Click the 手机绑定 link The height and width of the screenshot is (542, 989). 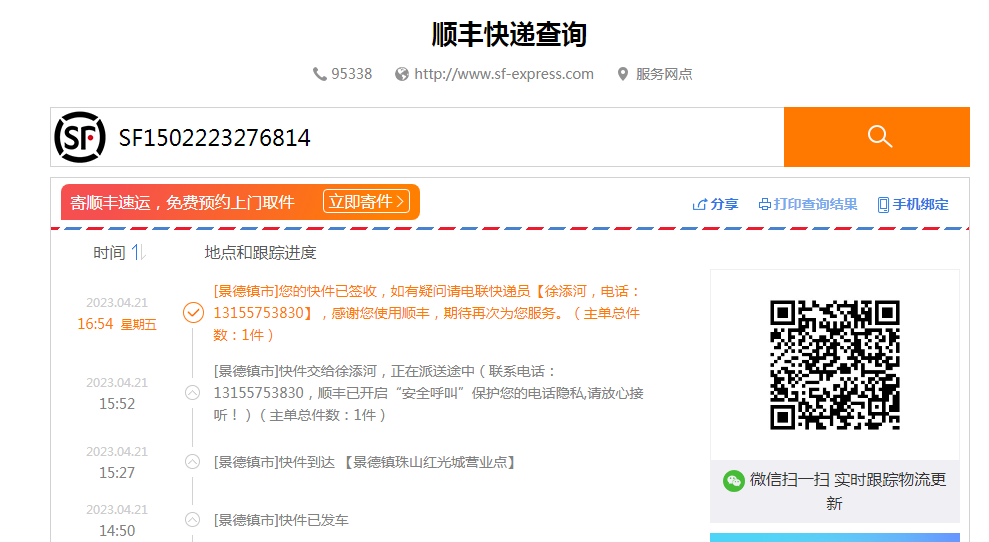tap(920, 204)
